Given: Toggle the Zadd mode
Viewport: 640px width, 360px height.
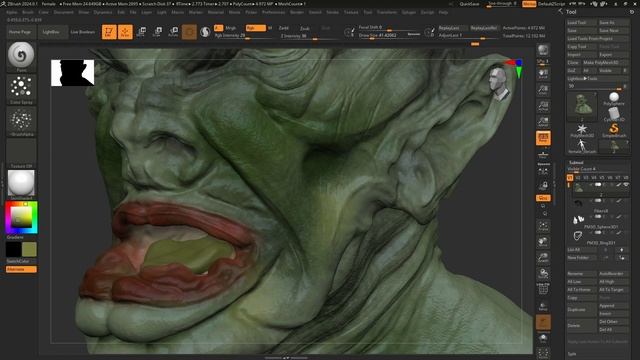Looking at the screenshot, I should pyautogui.click(x=284, y=28).
